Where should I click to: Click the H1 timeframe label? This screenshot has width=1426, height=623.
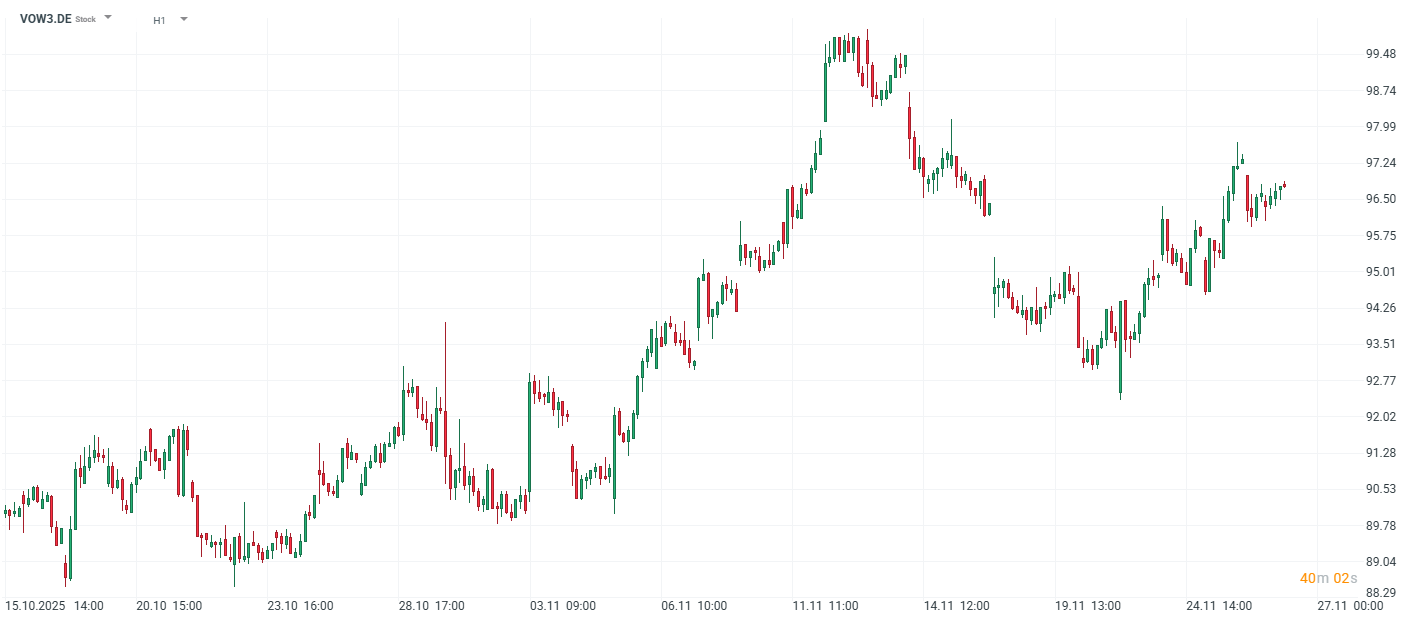point(159,20)
